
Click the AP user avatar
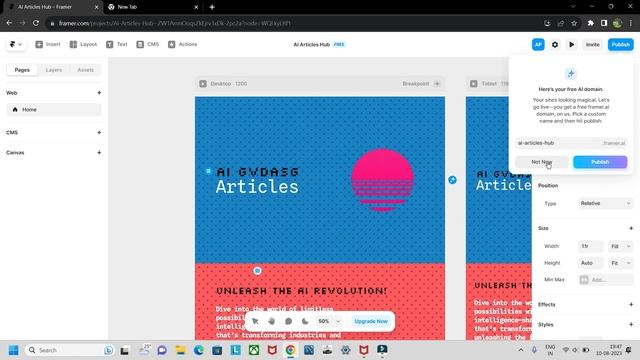coord(538,44)
